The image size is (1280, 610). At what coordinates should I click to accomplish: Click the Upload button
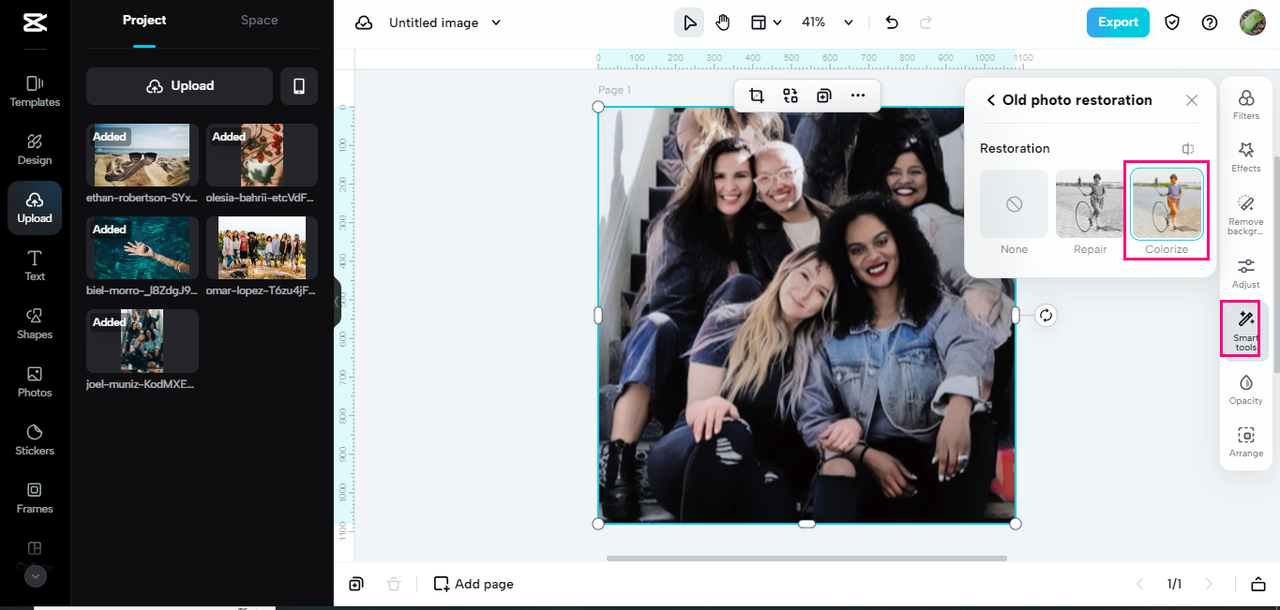pos(179,86)
